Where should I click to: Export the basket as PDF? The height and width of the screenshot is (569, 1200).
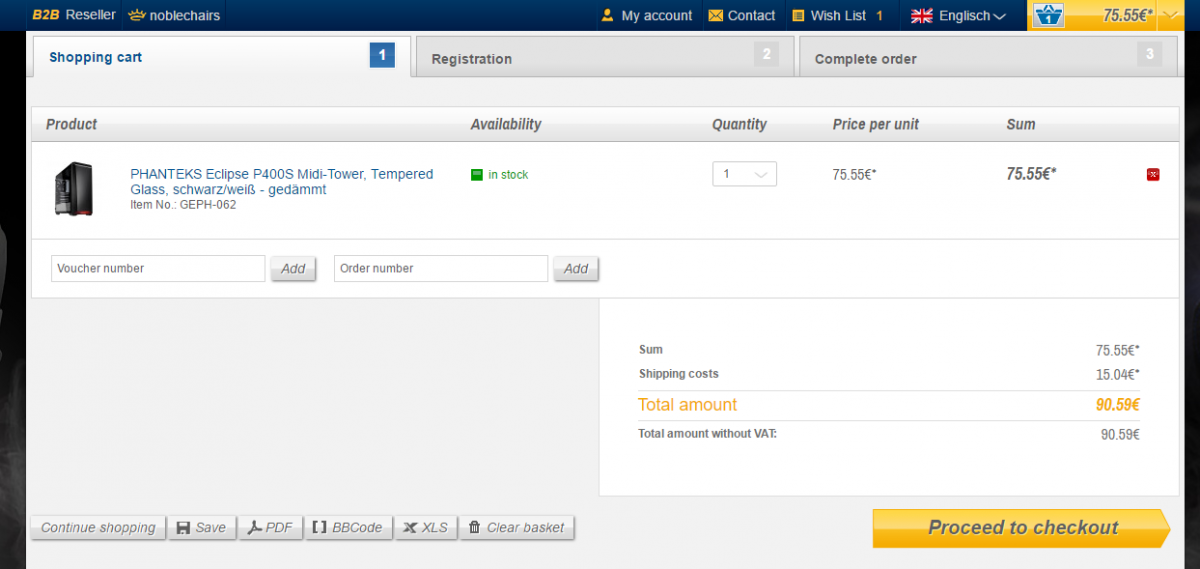point(271,527)
